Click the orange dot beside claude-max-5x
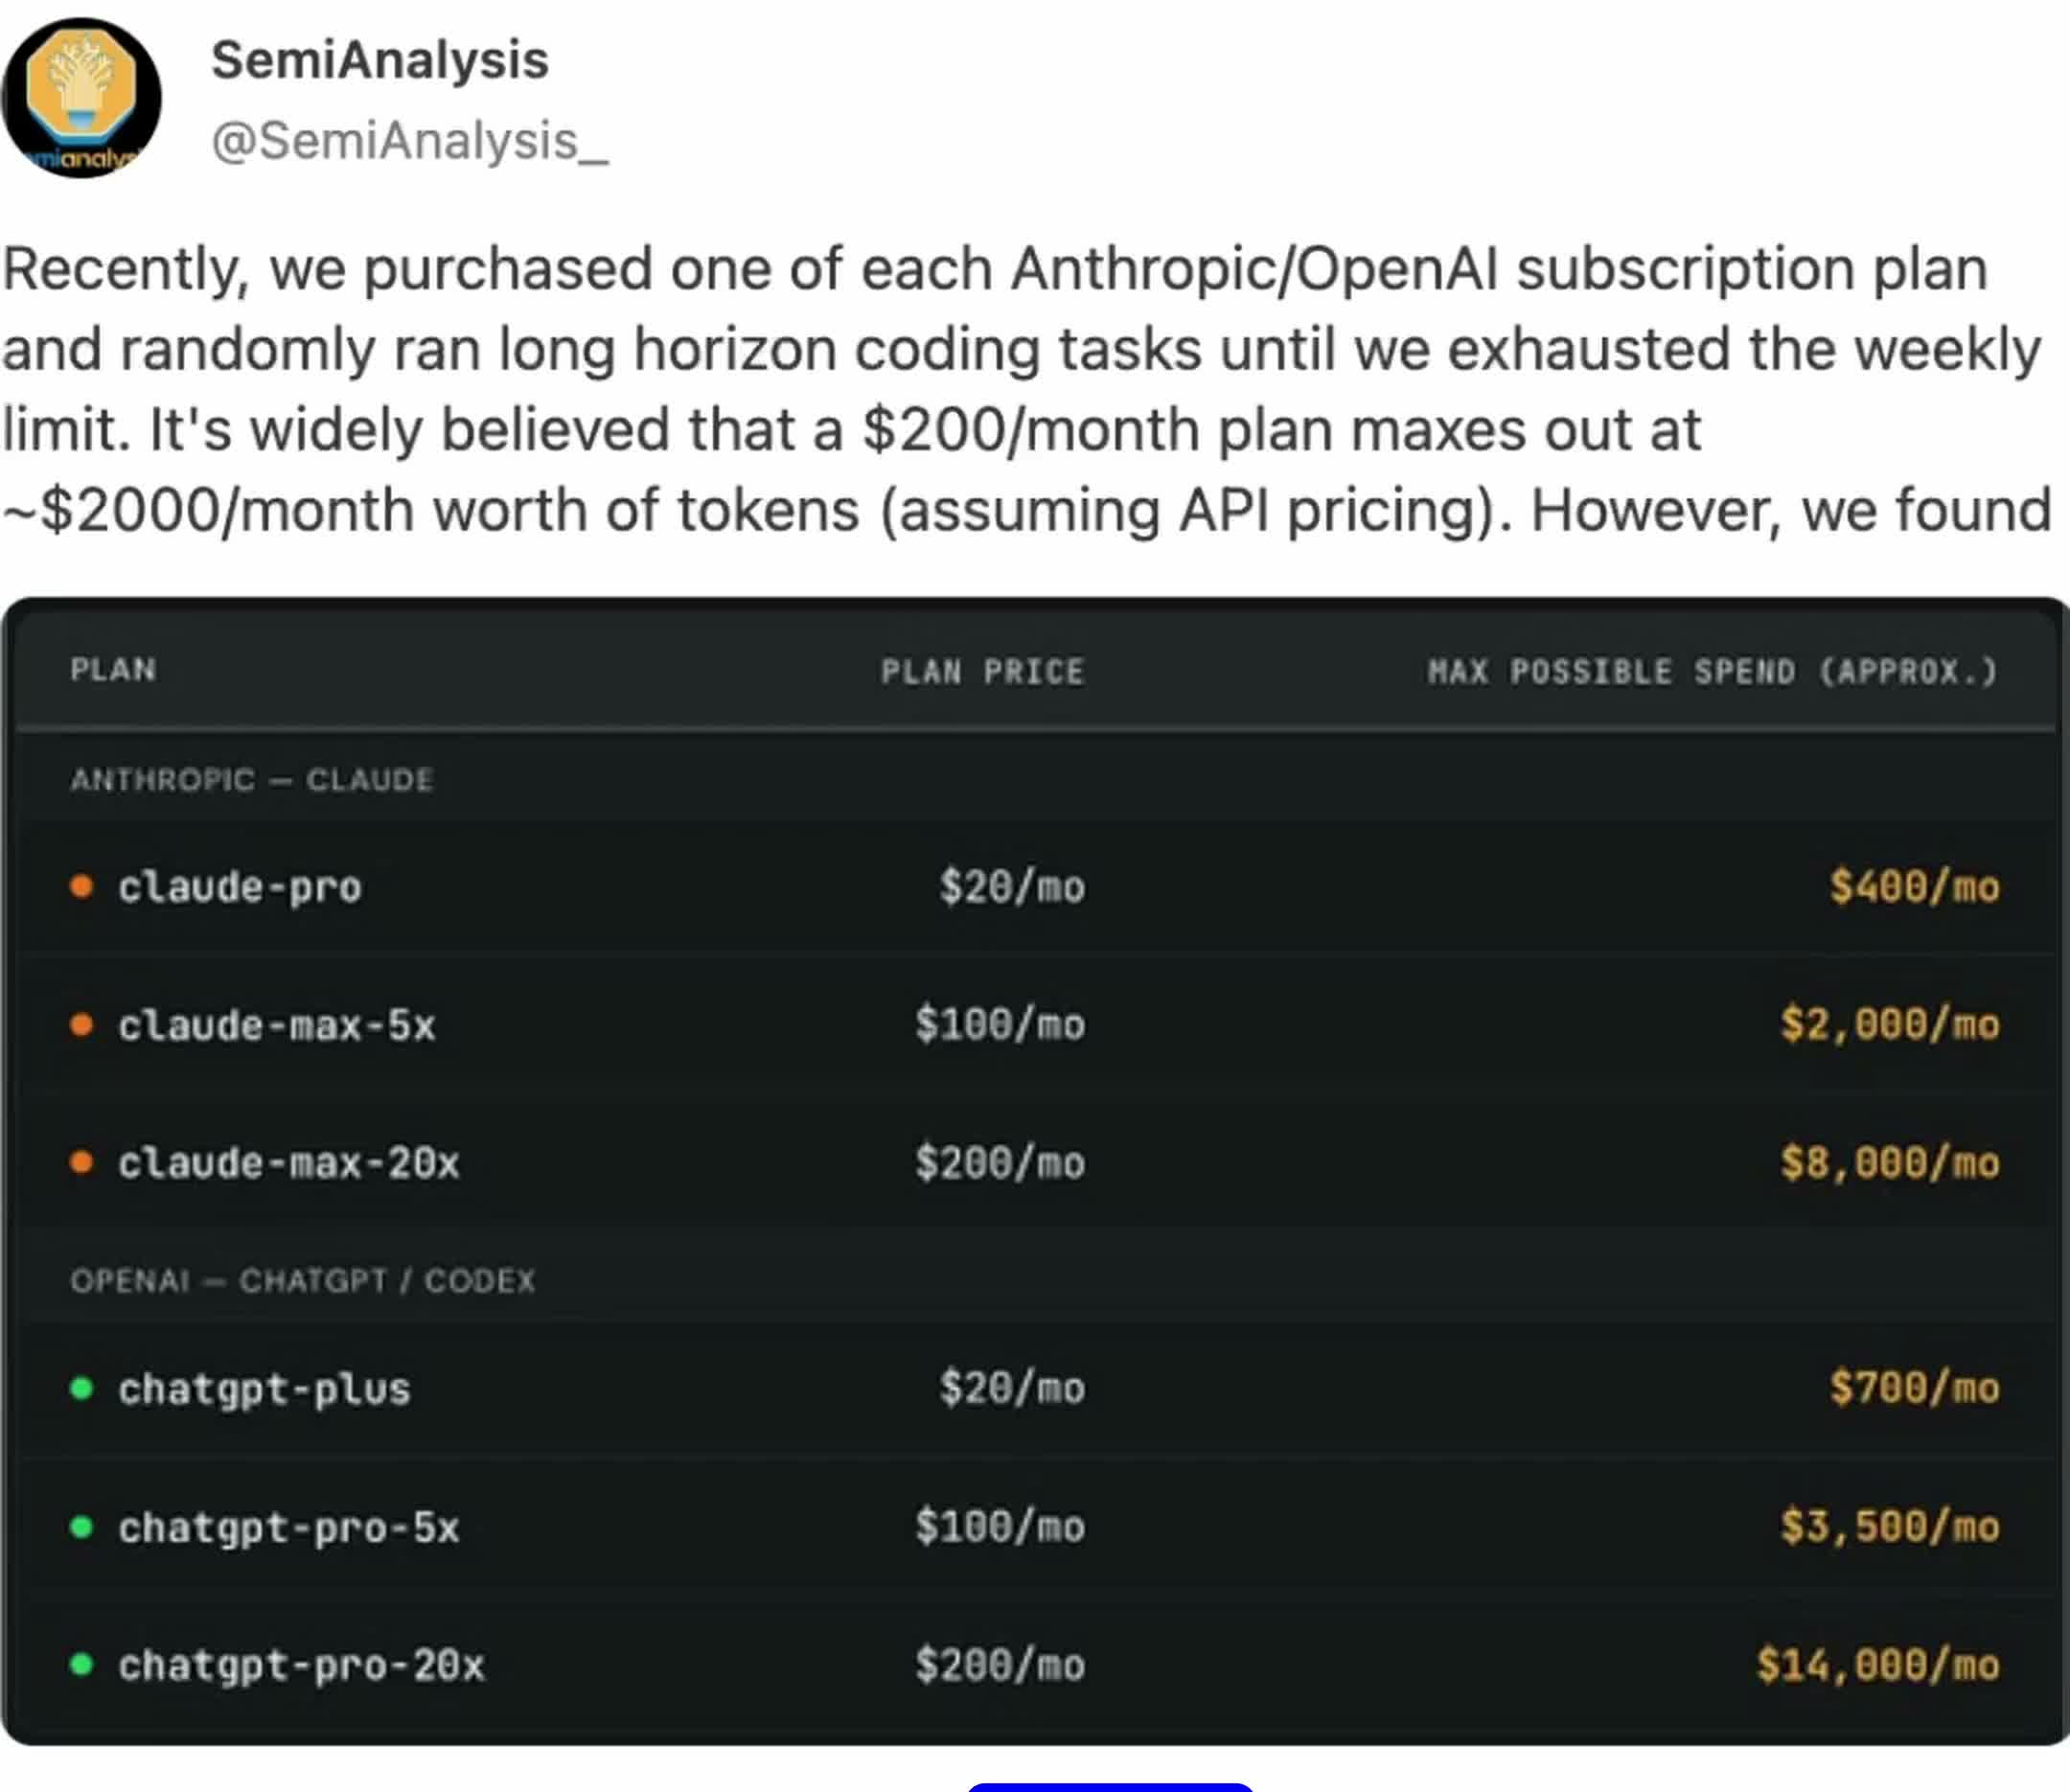 (82, 1024)
